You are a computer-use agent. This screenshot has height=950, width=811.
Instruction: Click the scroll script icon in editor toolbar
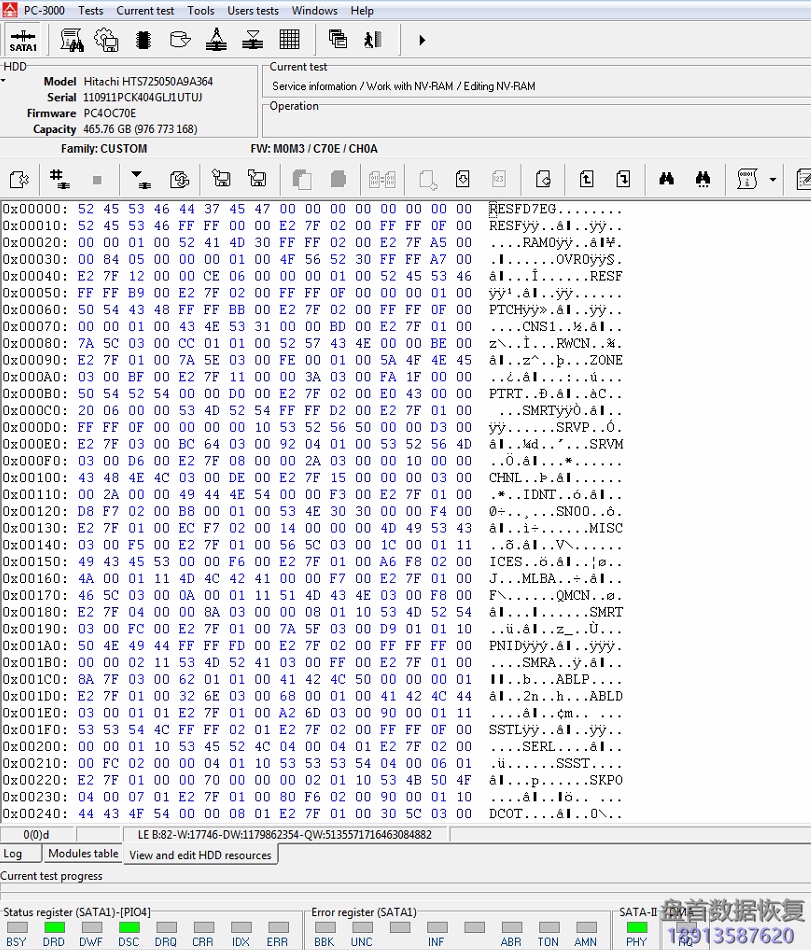[x=746, y=179]
